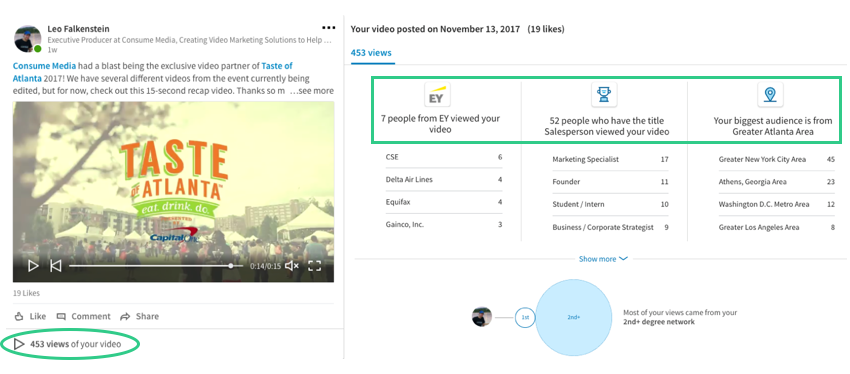Click 'Your biggest audience is from' text
This screenshot has width=850, height=374.
[772, 126]
